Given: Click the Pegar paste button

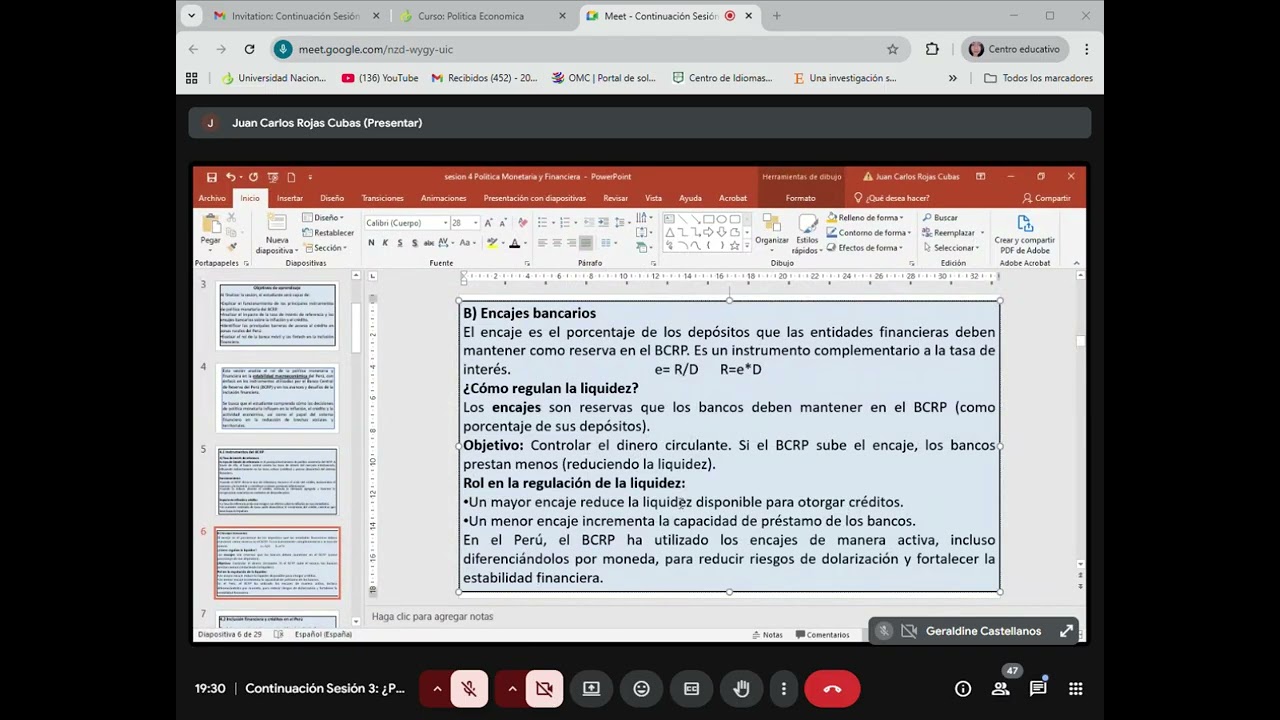Looking at the screenshot, I should 210,233.
